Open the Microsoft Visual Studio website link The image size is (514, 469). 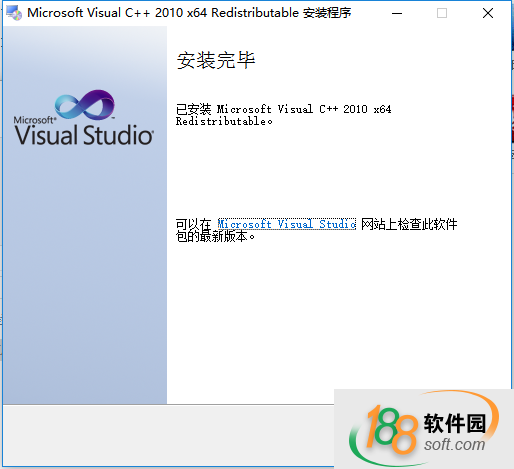(x=287, y=224)
